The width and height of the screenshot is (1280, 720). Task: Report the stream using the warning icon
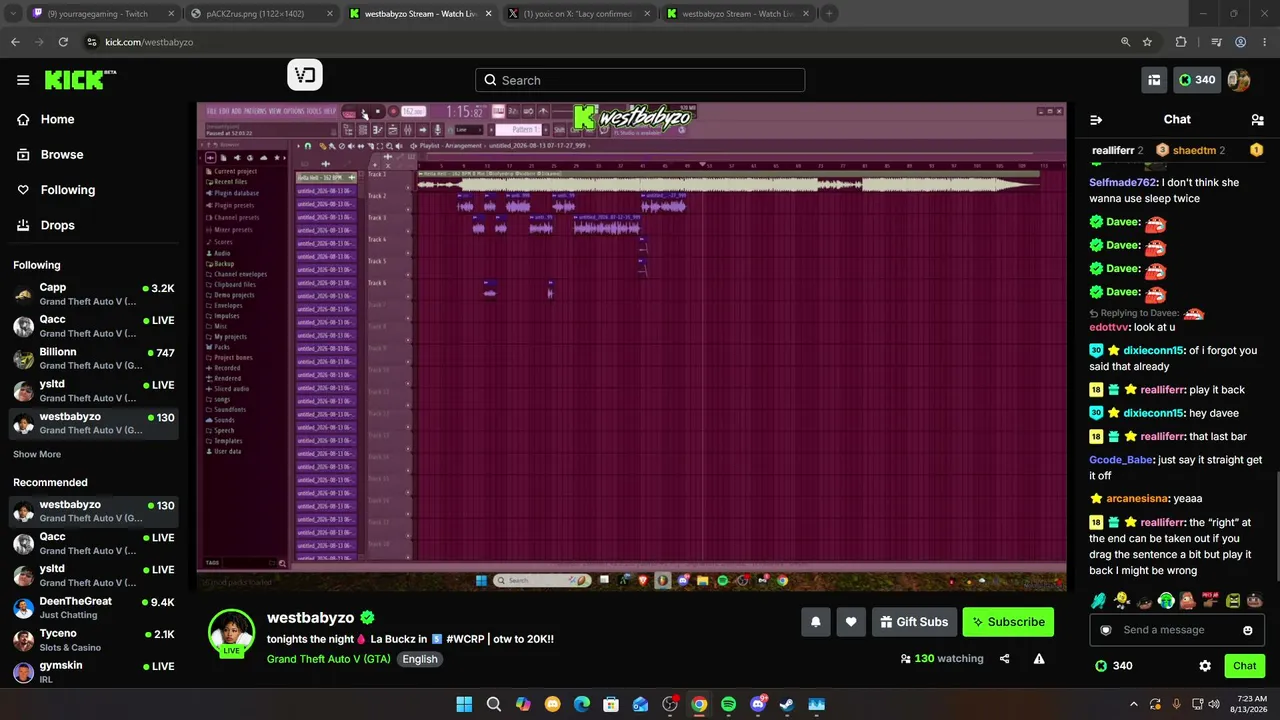pos(1039,659)
